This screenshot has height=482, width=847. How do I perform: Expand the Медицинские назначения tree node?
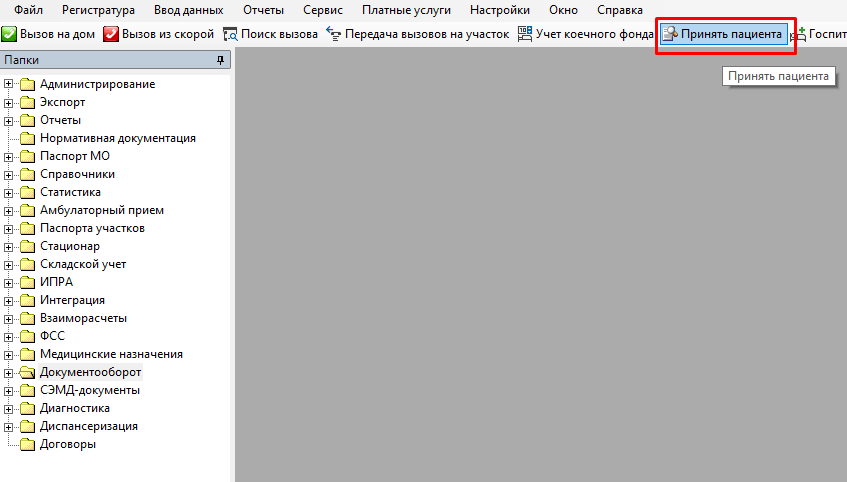pos(8,355)
